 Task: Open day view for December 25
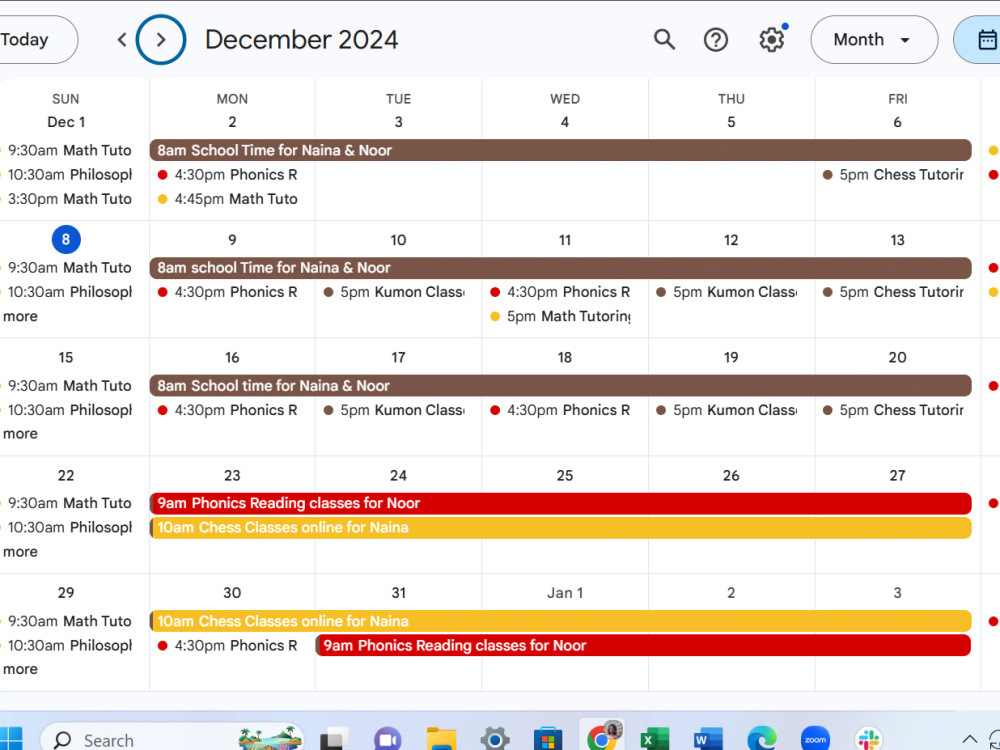(564, 476)
